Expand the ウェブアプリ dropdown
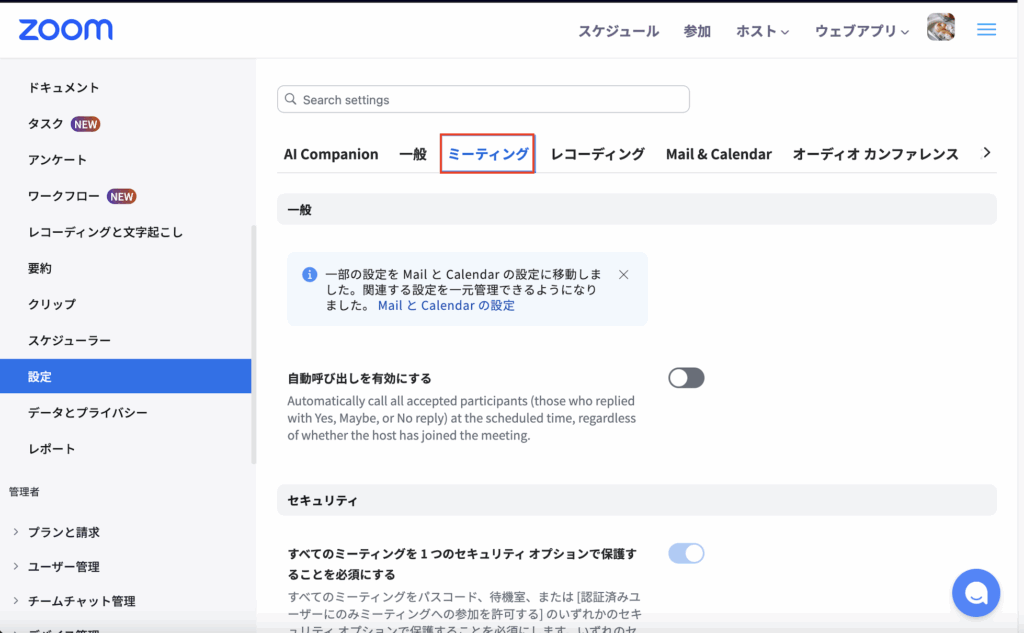Screen dimensions: 1024x633 click(861, 31)
